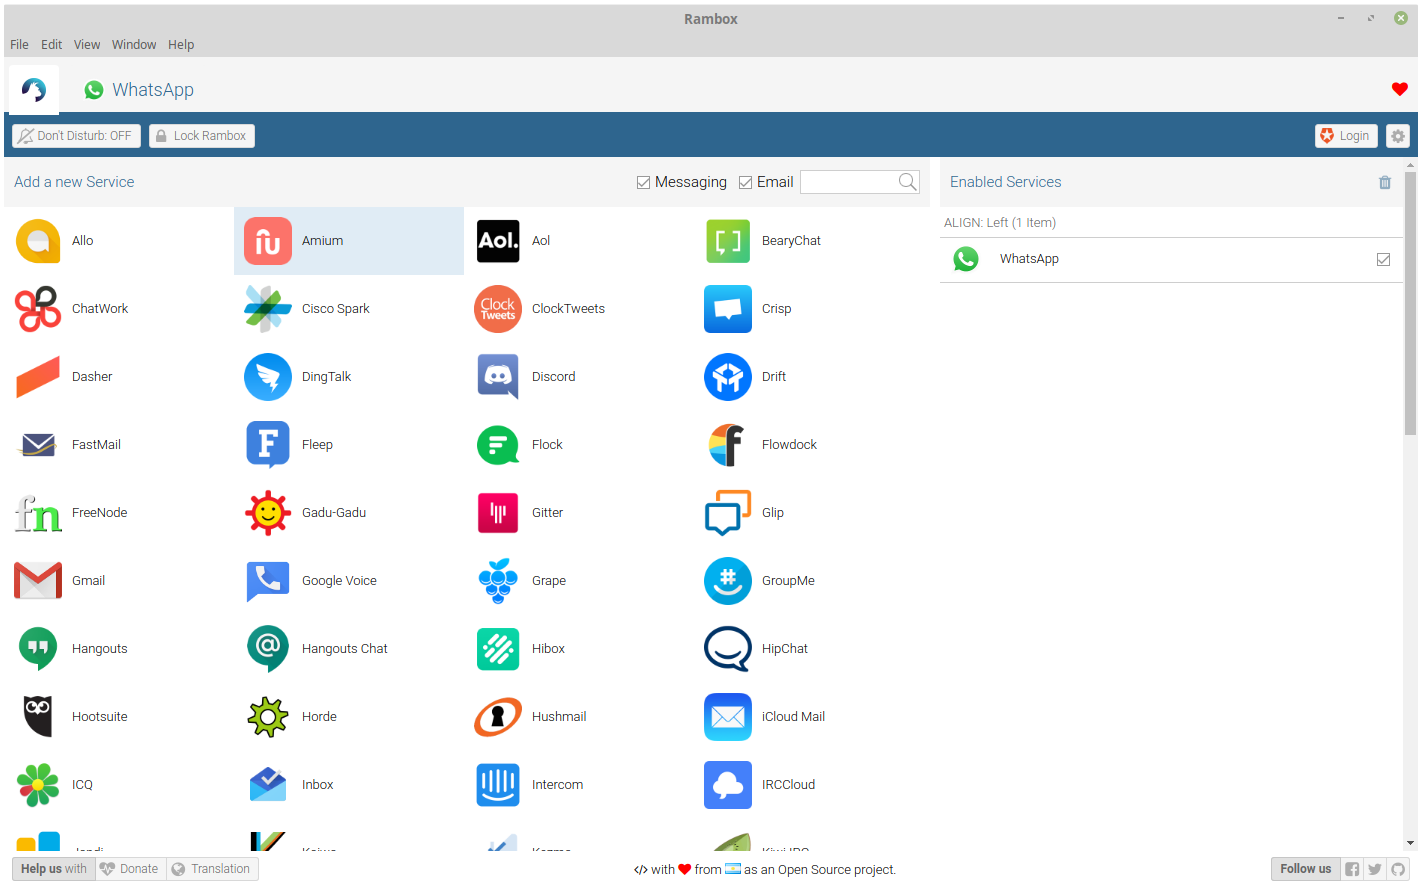The image size is (1422, 887).
Task: Click the Hootsuite owl icon
Action: [38, 717]
